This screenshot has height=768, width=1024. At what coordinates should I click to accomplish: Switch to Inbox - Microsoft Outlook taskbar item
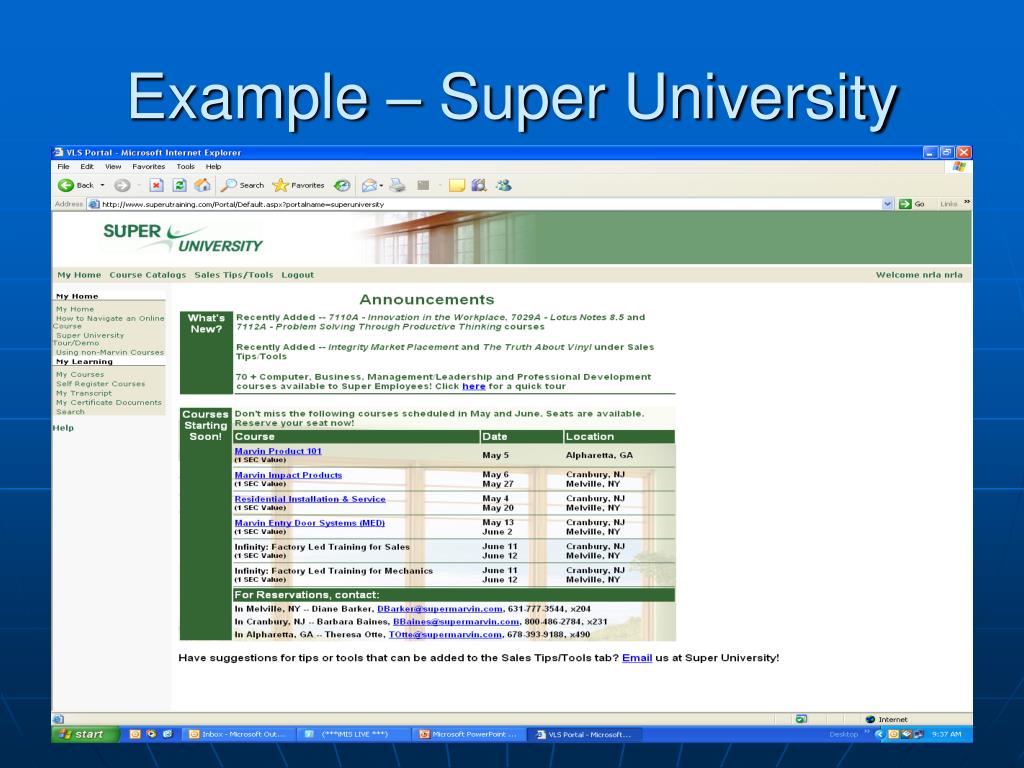click(x=238, y=734)
